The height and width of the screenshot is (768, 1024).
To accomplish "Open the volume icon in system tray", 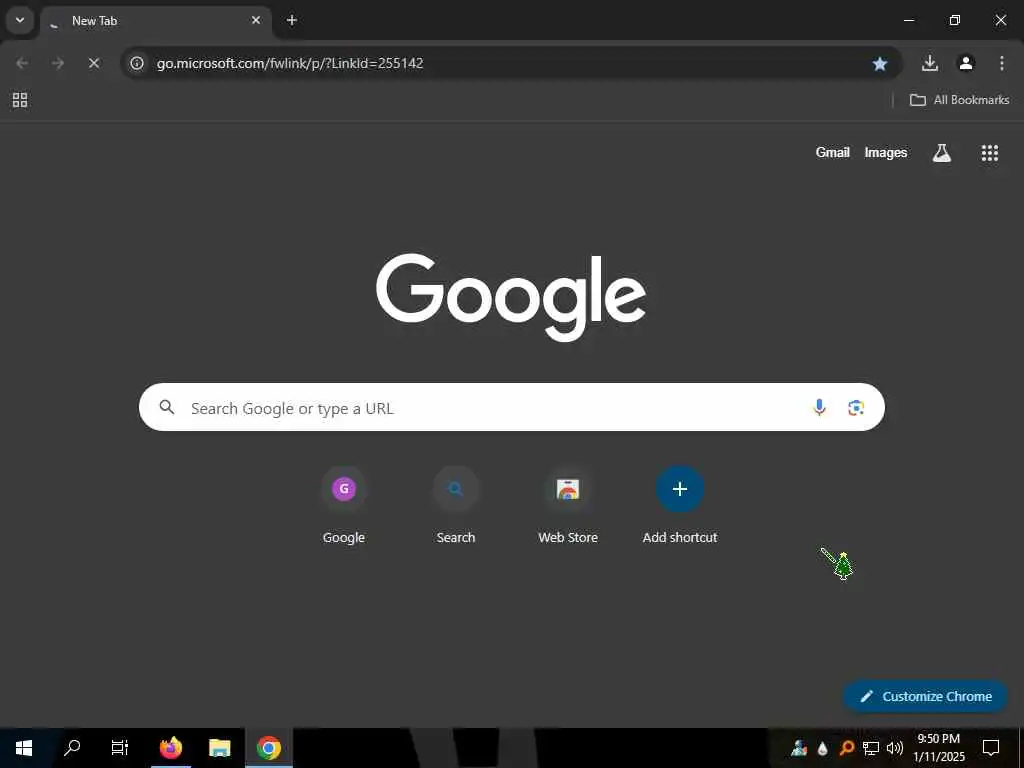I will (x=895, y=748).
